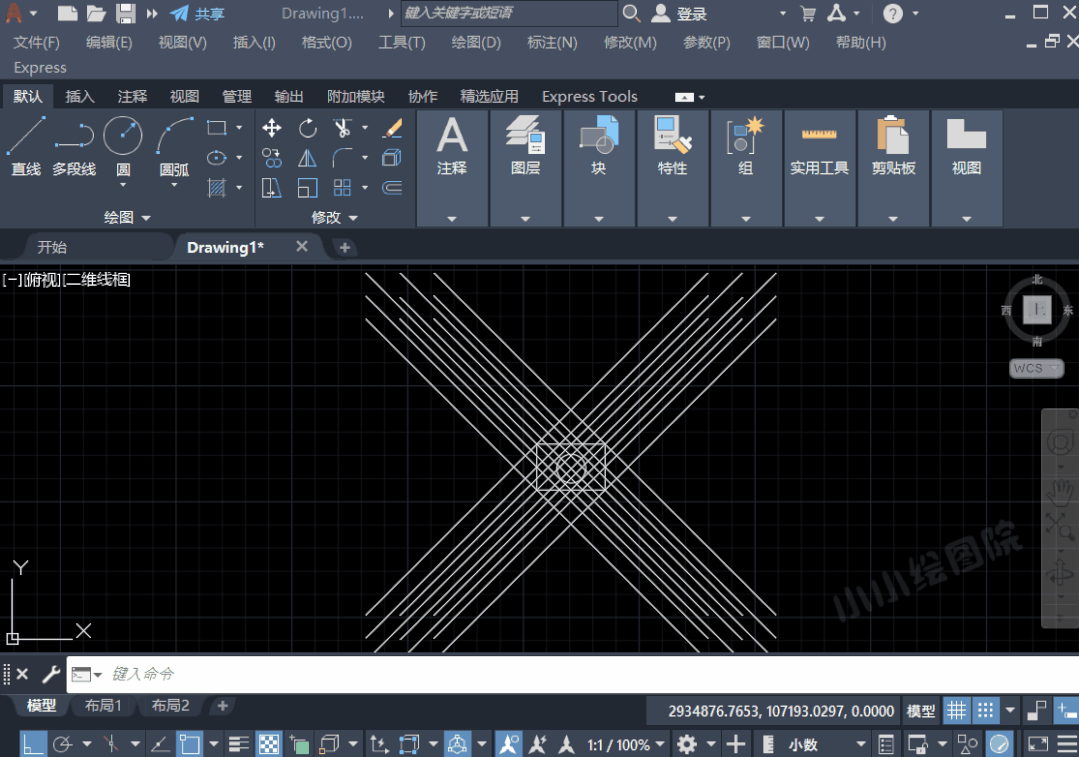Click the ViewCube top face
1079x757 pixels.
[x=1037, y=311]
